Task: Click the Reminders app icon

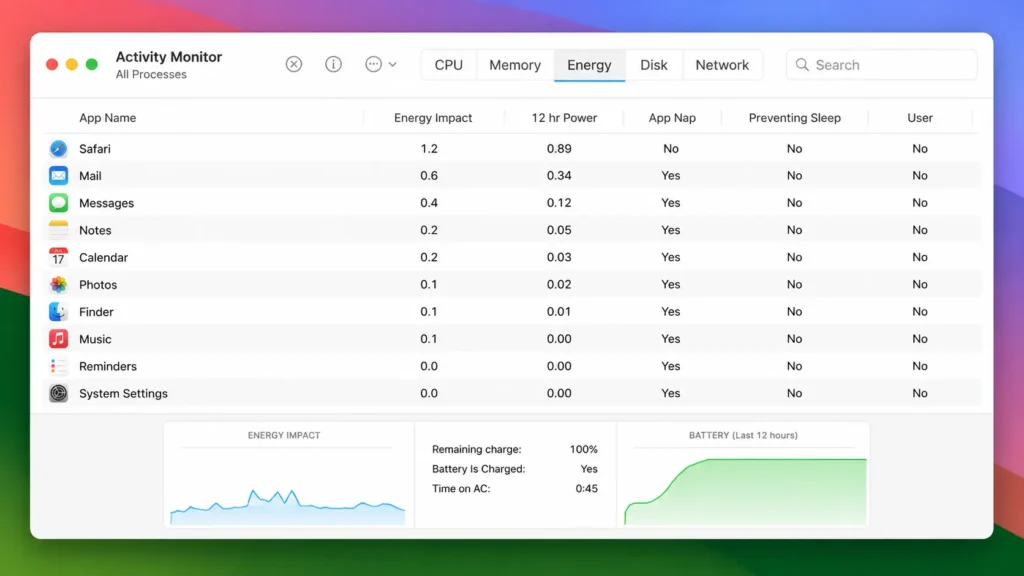Action: tap(58, 366)
